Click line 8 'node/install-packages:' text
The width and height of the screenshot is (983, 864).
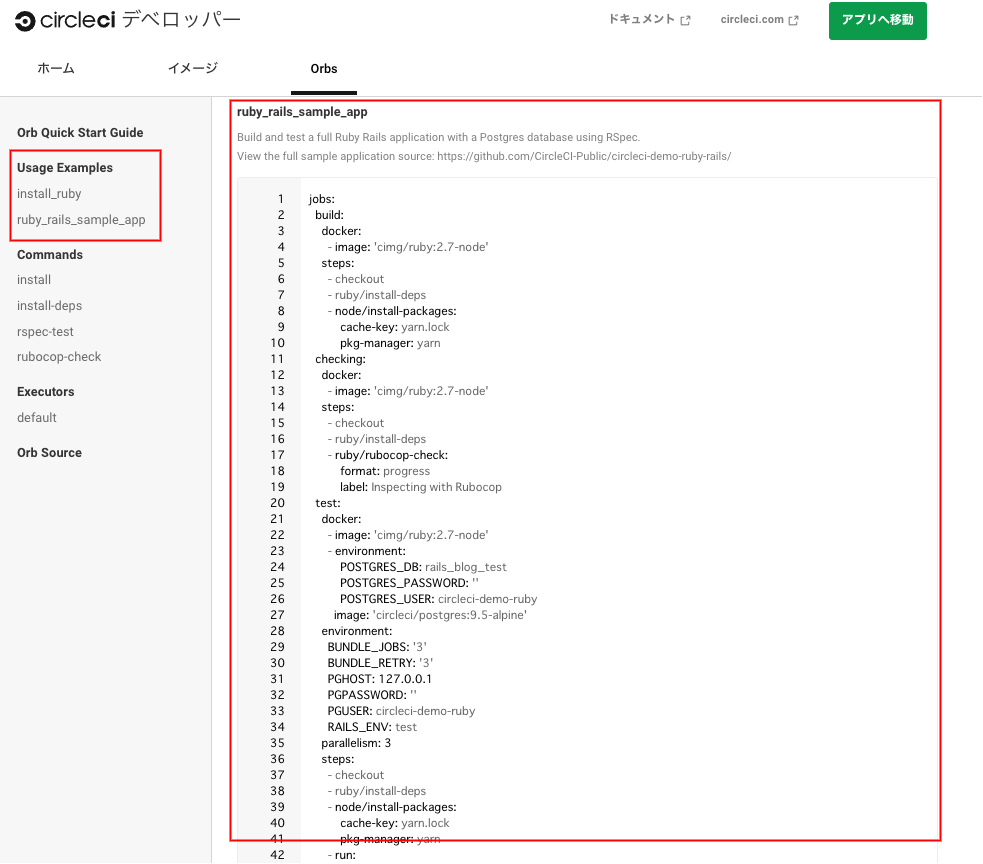click(396, 311)
